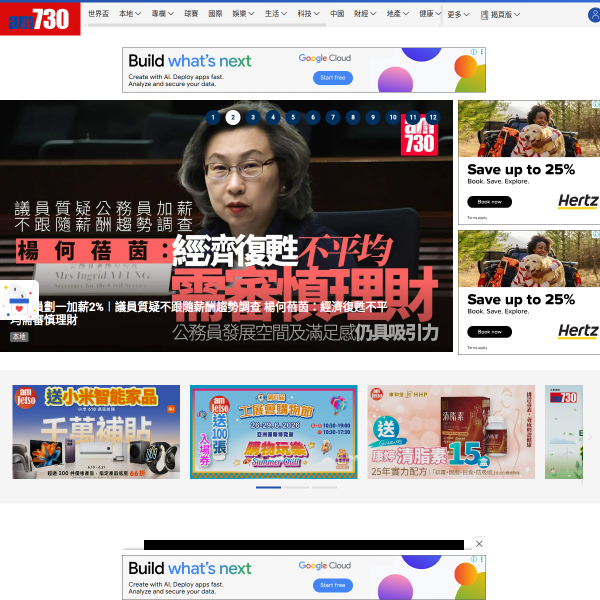600x600 pixels.
Task: Expand the 揭頁版 dropdown arrow
Action: tap(517, 15)
